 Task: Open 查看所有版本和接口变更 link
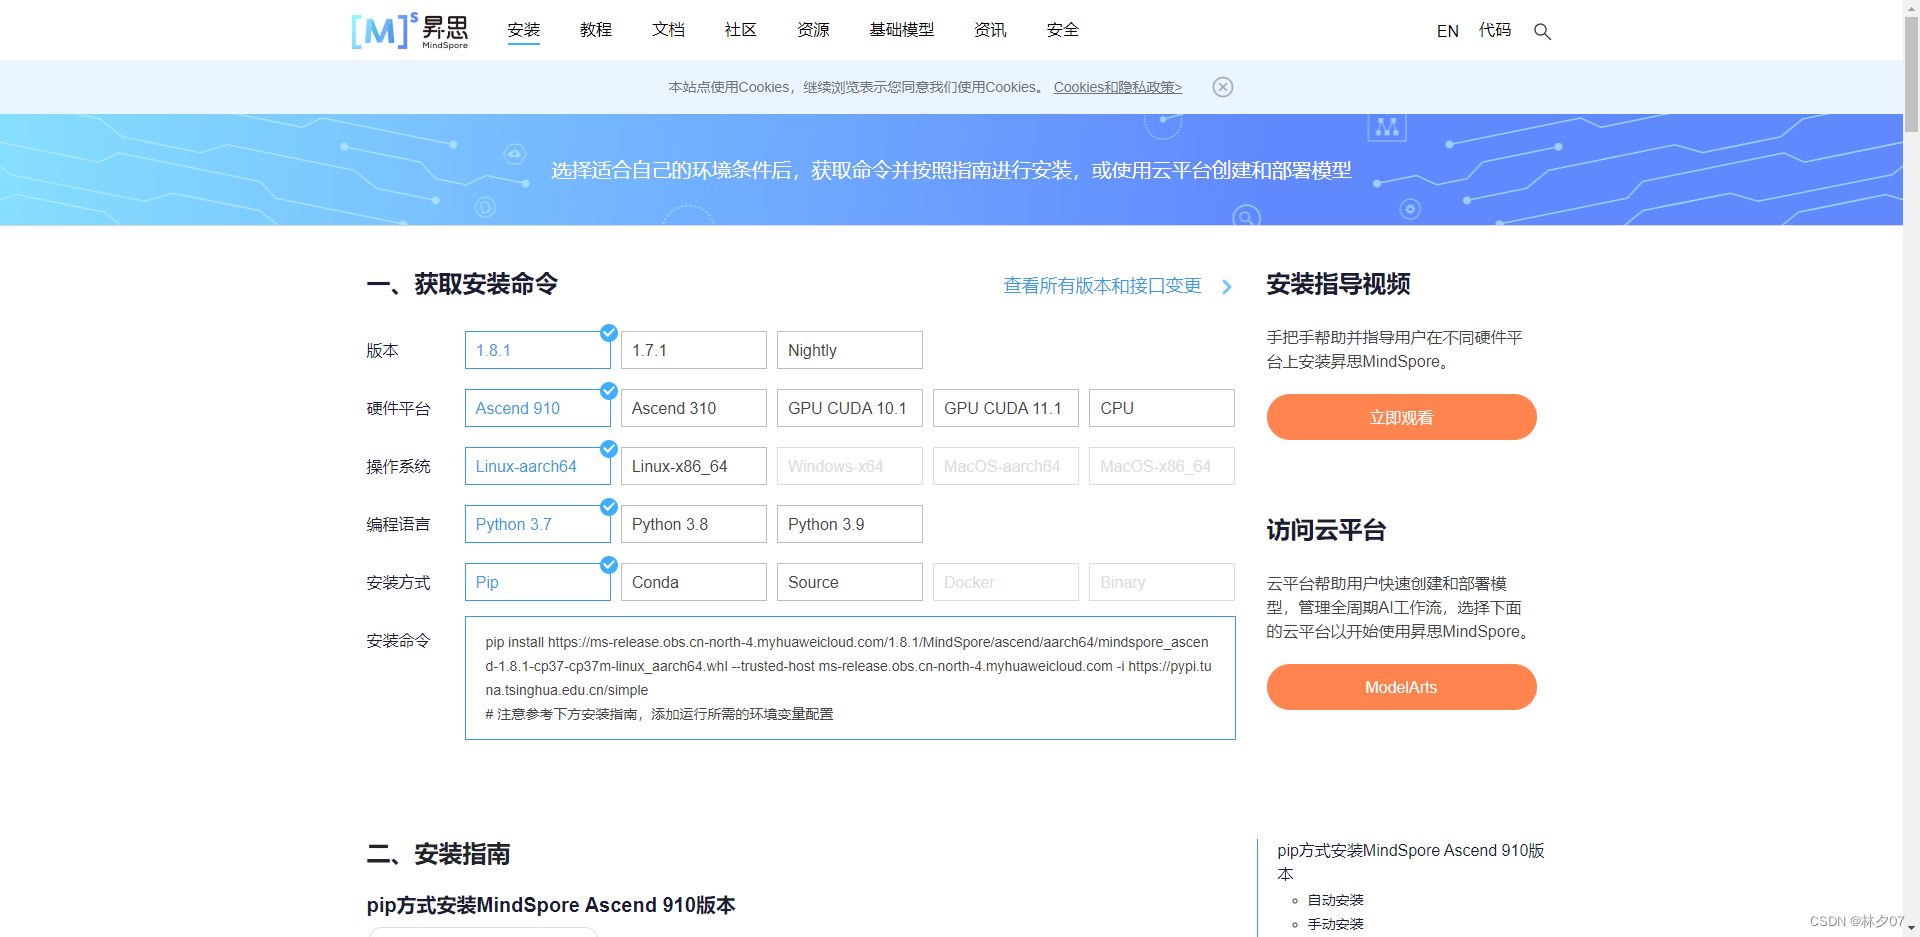(1102, 286)
